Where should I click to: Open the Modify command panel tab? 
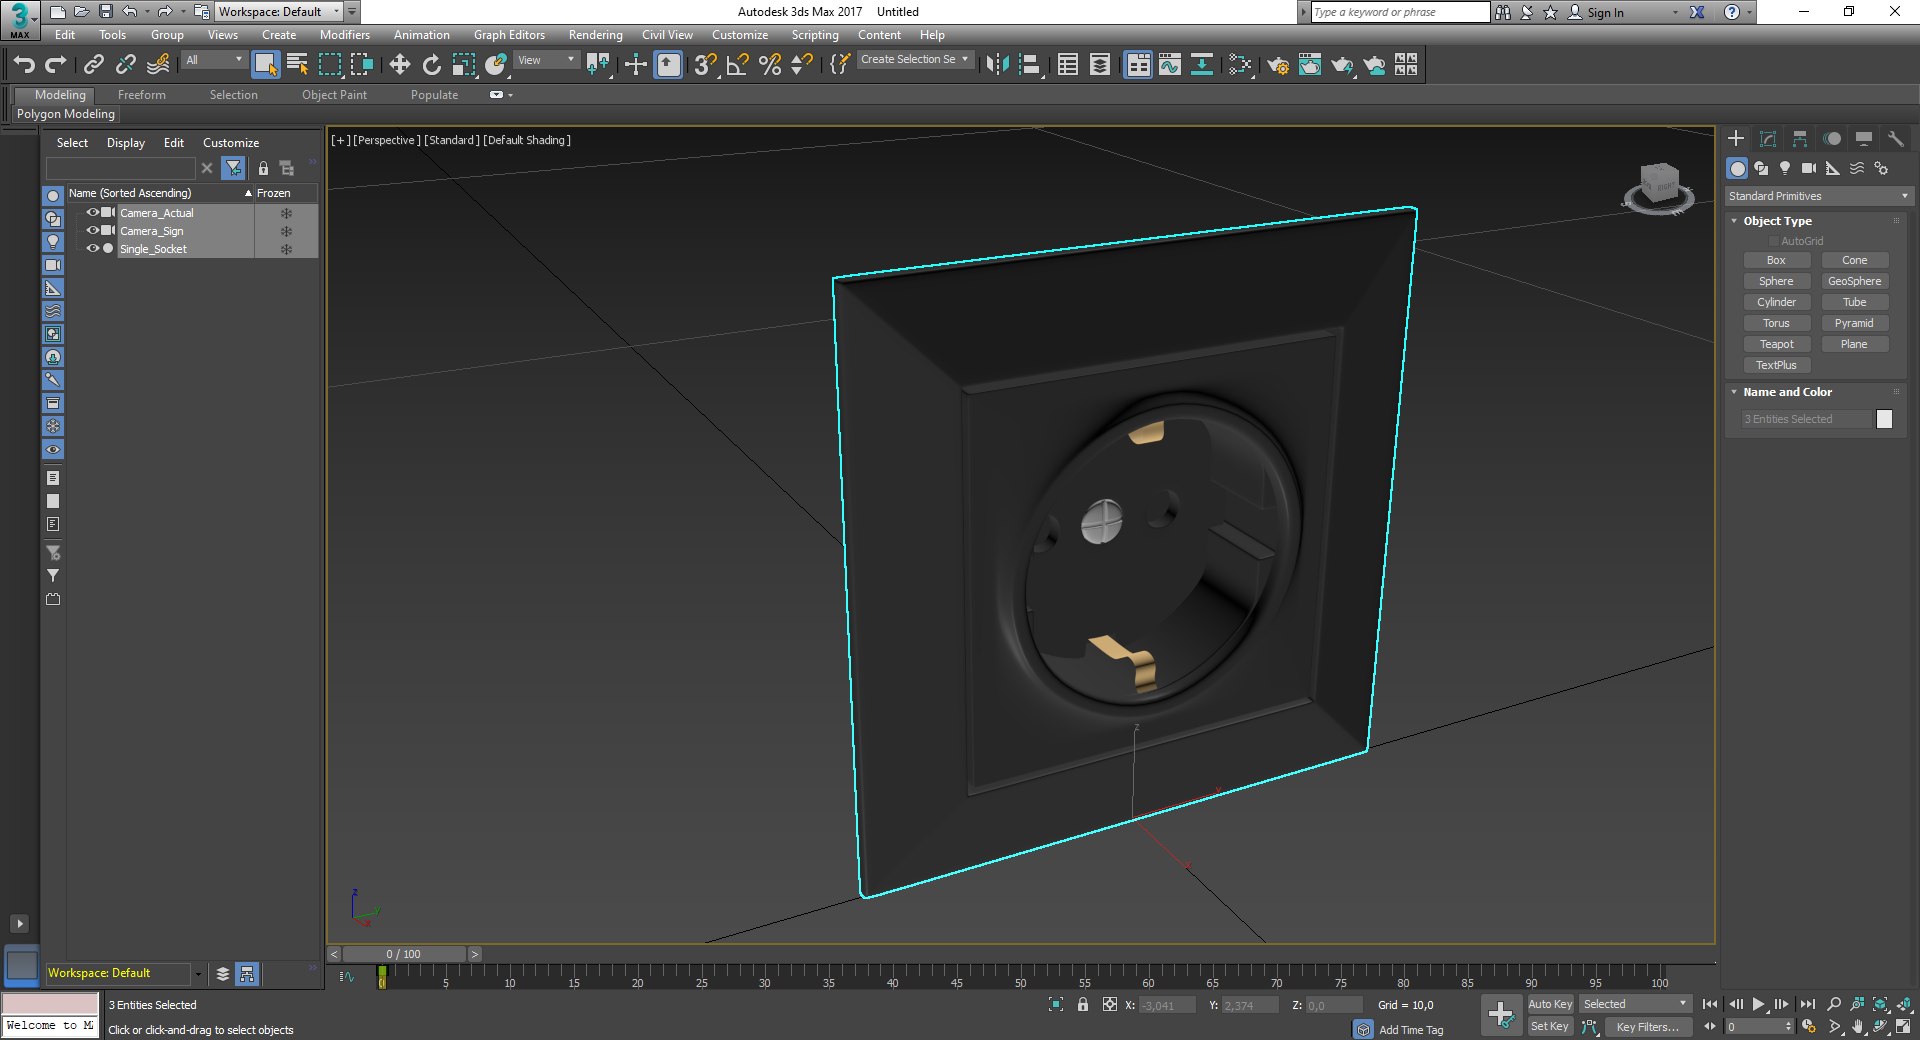[1768, 139]
